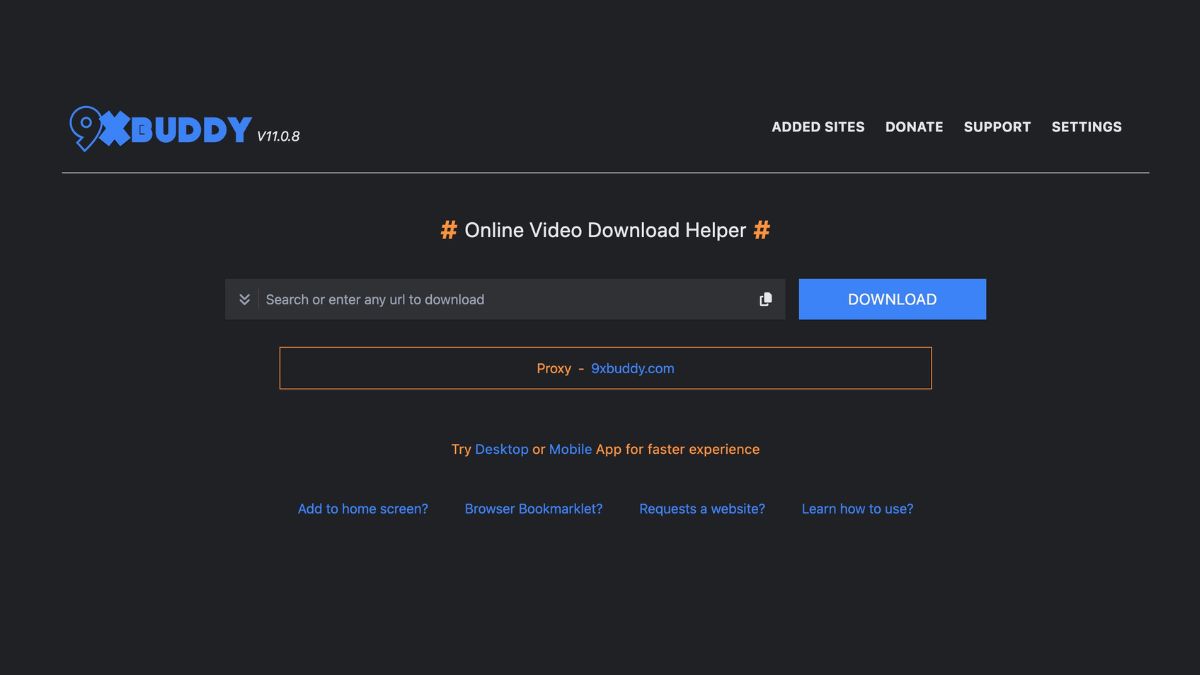Open the 'Browser Bookmarklet?' link
The image size is (1200, 675).
[533, 509]
